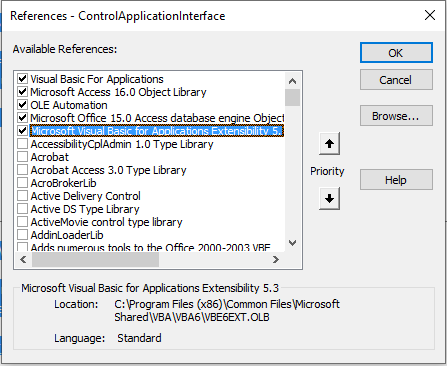Select 'Microsoft Access 16.0 Object Library' row
Viewport: 447px width, 366px height.
(x=118, y=92)
